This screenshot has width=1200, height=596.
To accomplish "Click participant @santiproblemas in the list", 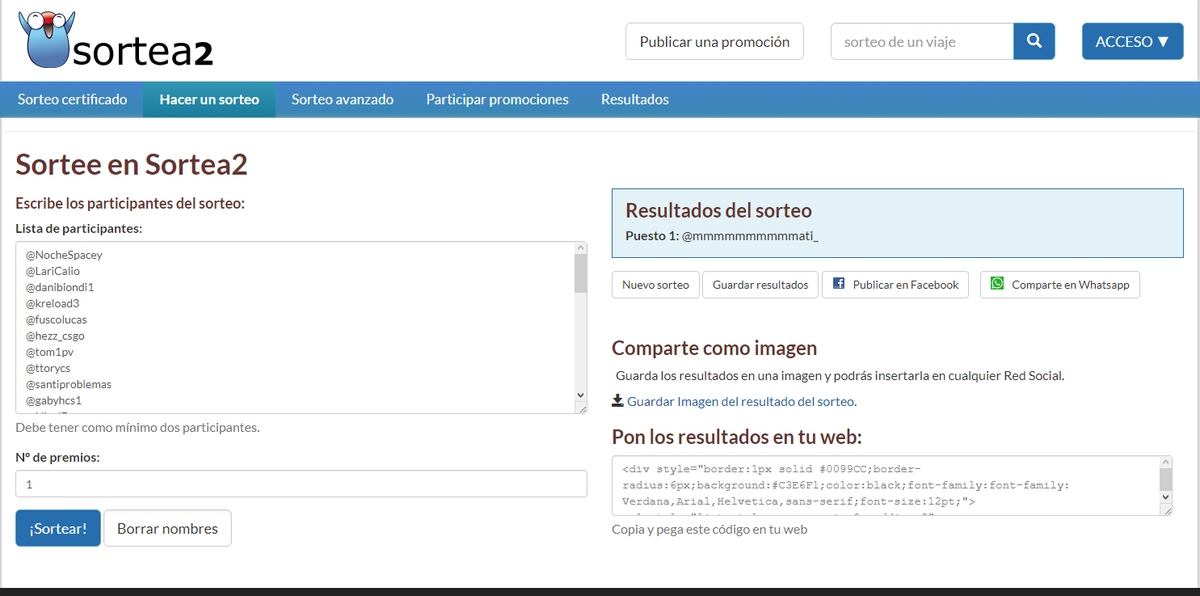I will (68, 384).
